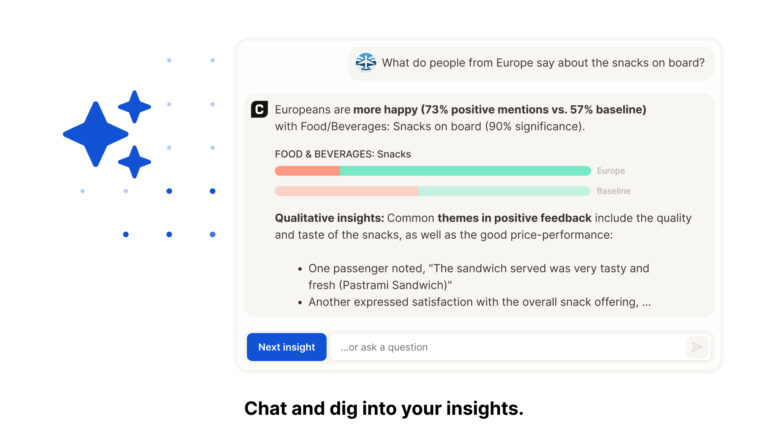Image resolution: width=768 pixels, height=432 pixels.
Task: Click the red segment of Europe bar
Action: tap(307, 171)
